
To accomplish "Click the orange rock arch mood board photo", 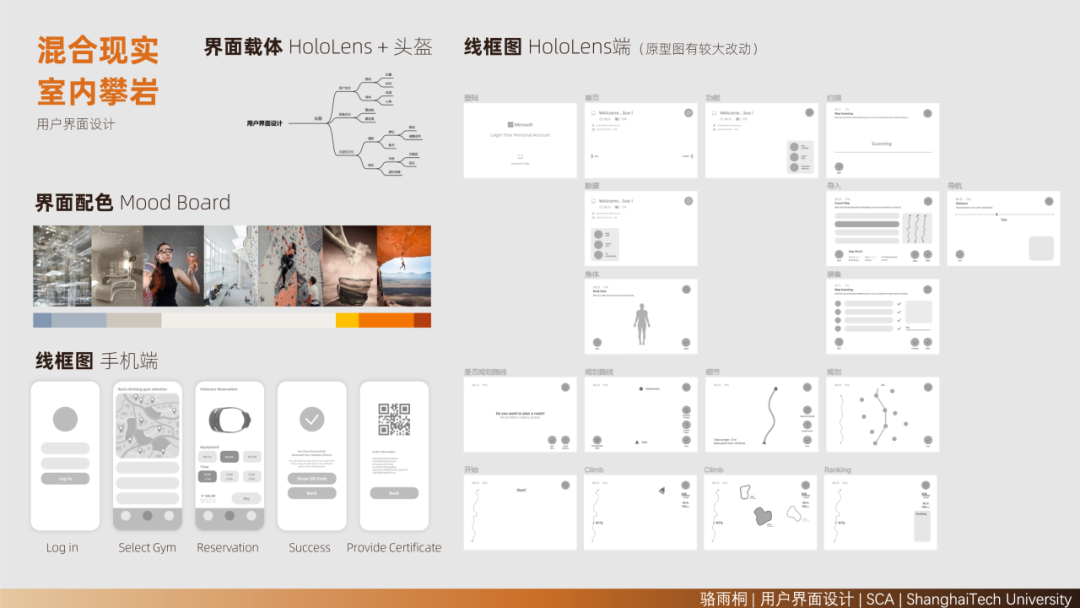I will point(404,266).
